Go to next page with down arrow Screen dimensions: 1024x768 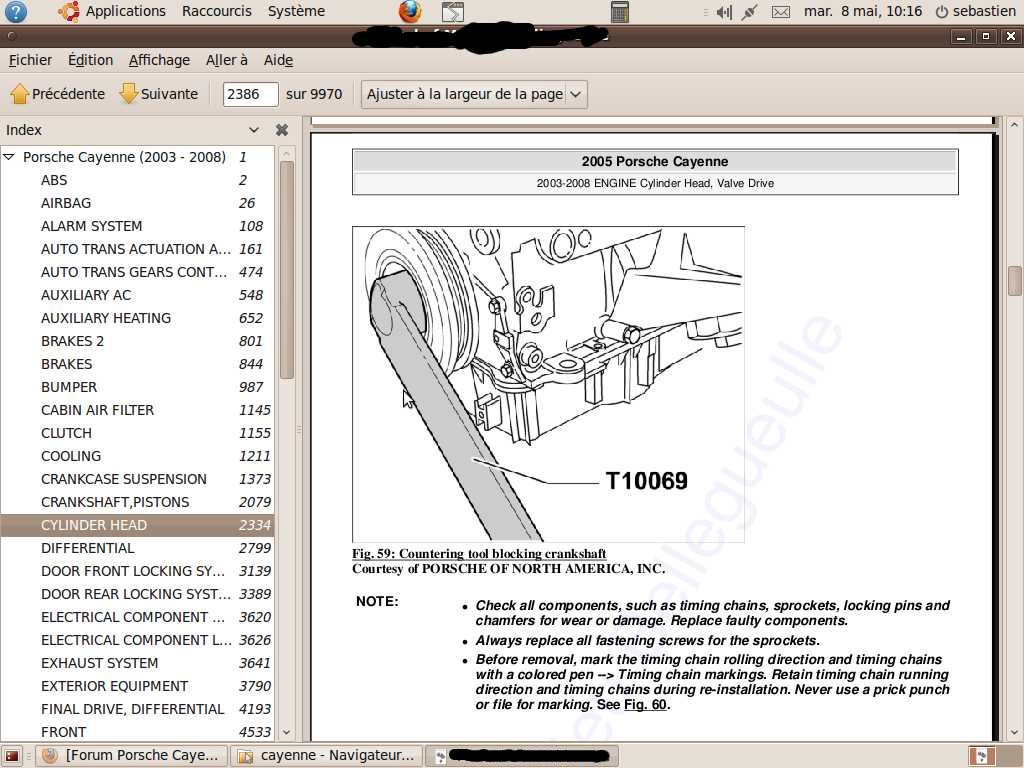click(129, 94)
